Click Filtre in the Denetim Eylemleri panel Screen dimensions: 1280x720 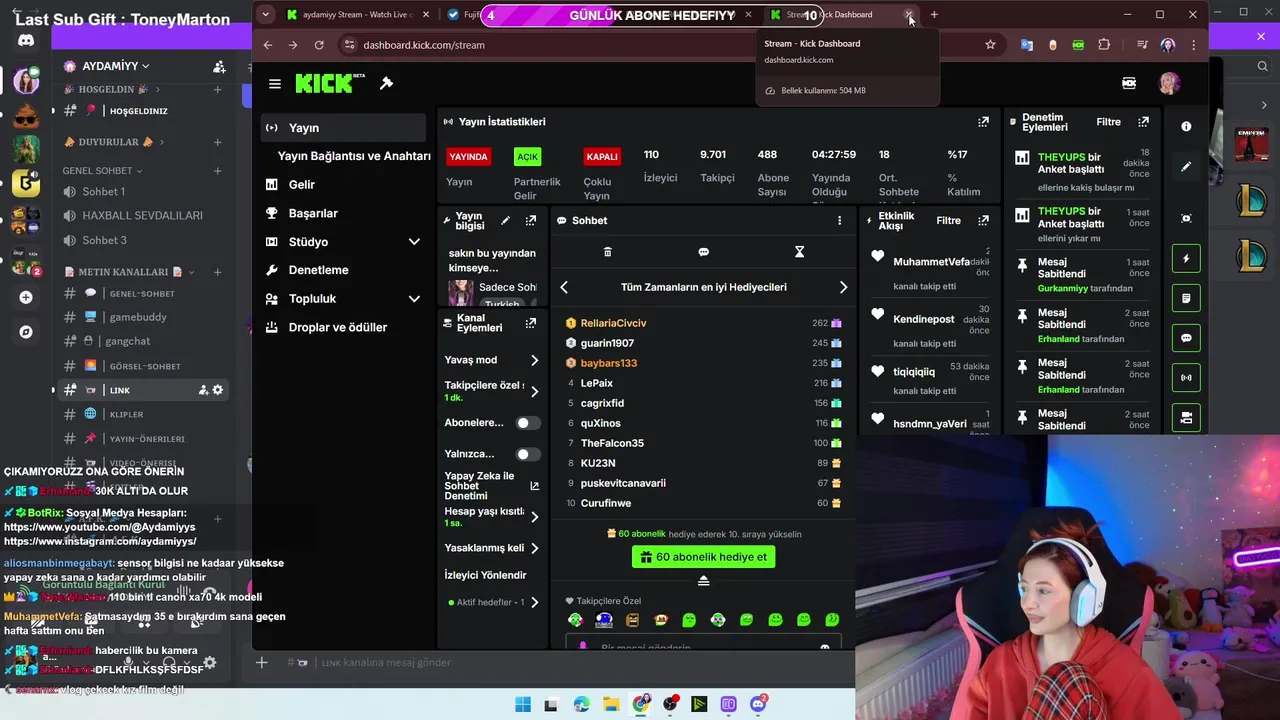pos(1108,122)
